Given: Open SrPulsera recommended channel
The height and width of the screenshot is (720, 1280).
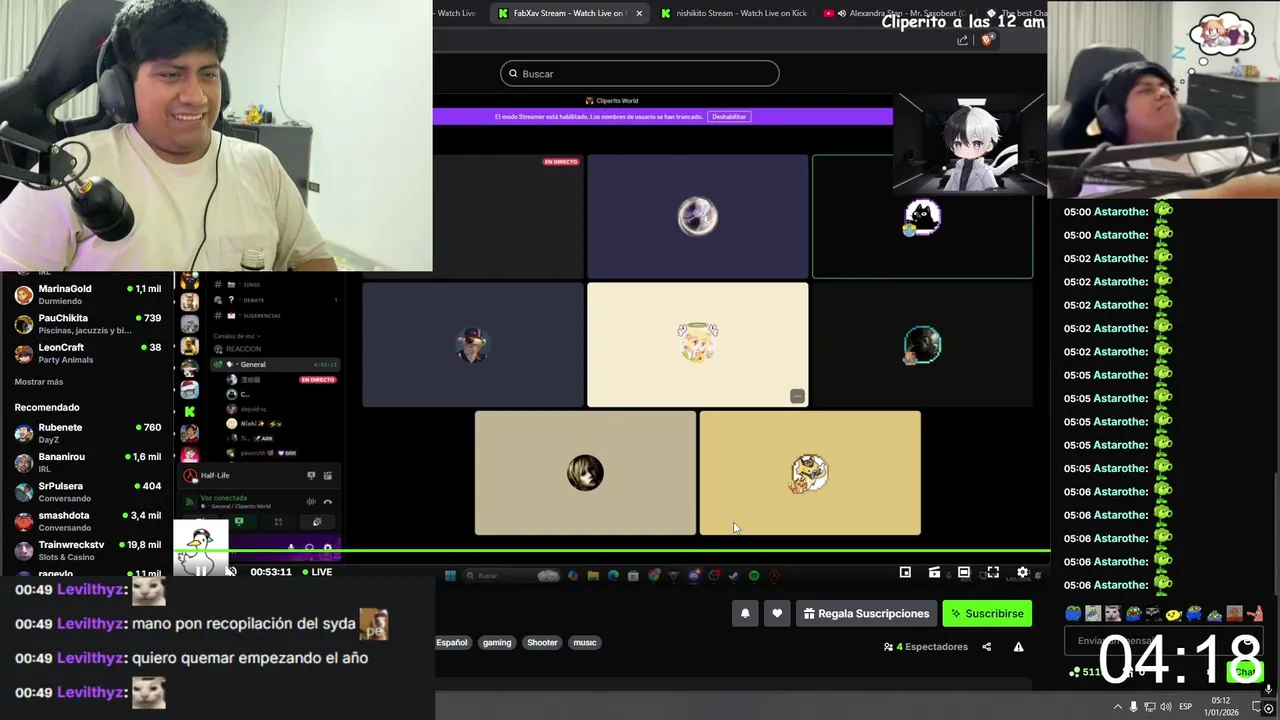Looking at the screenshot, I should click(87, 492).
